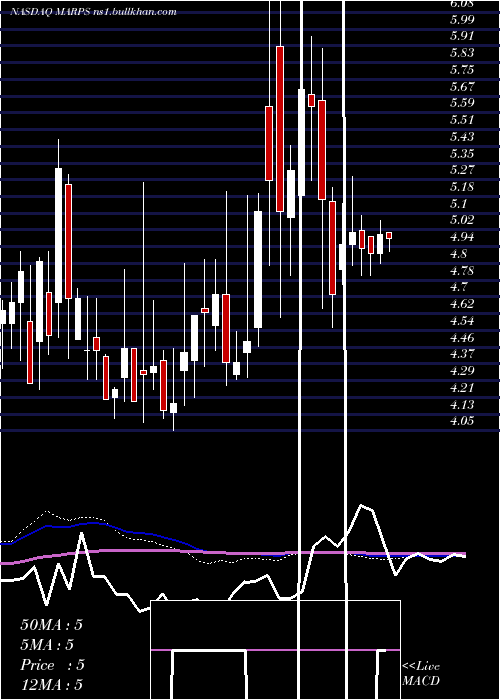Click the 5.43 price axis label
The image size is (500, 700).
462,137
